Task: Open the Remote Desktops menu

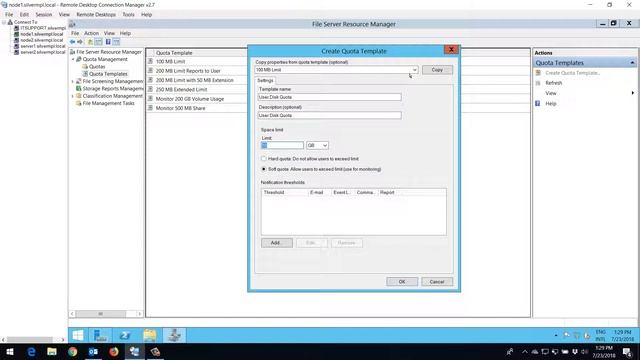Action: pyautogui.click(x=96, y=14)
